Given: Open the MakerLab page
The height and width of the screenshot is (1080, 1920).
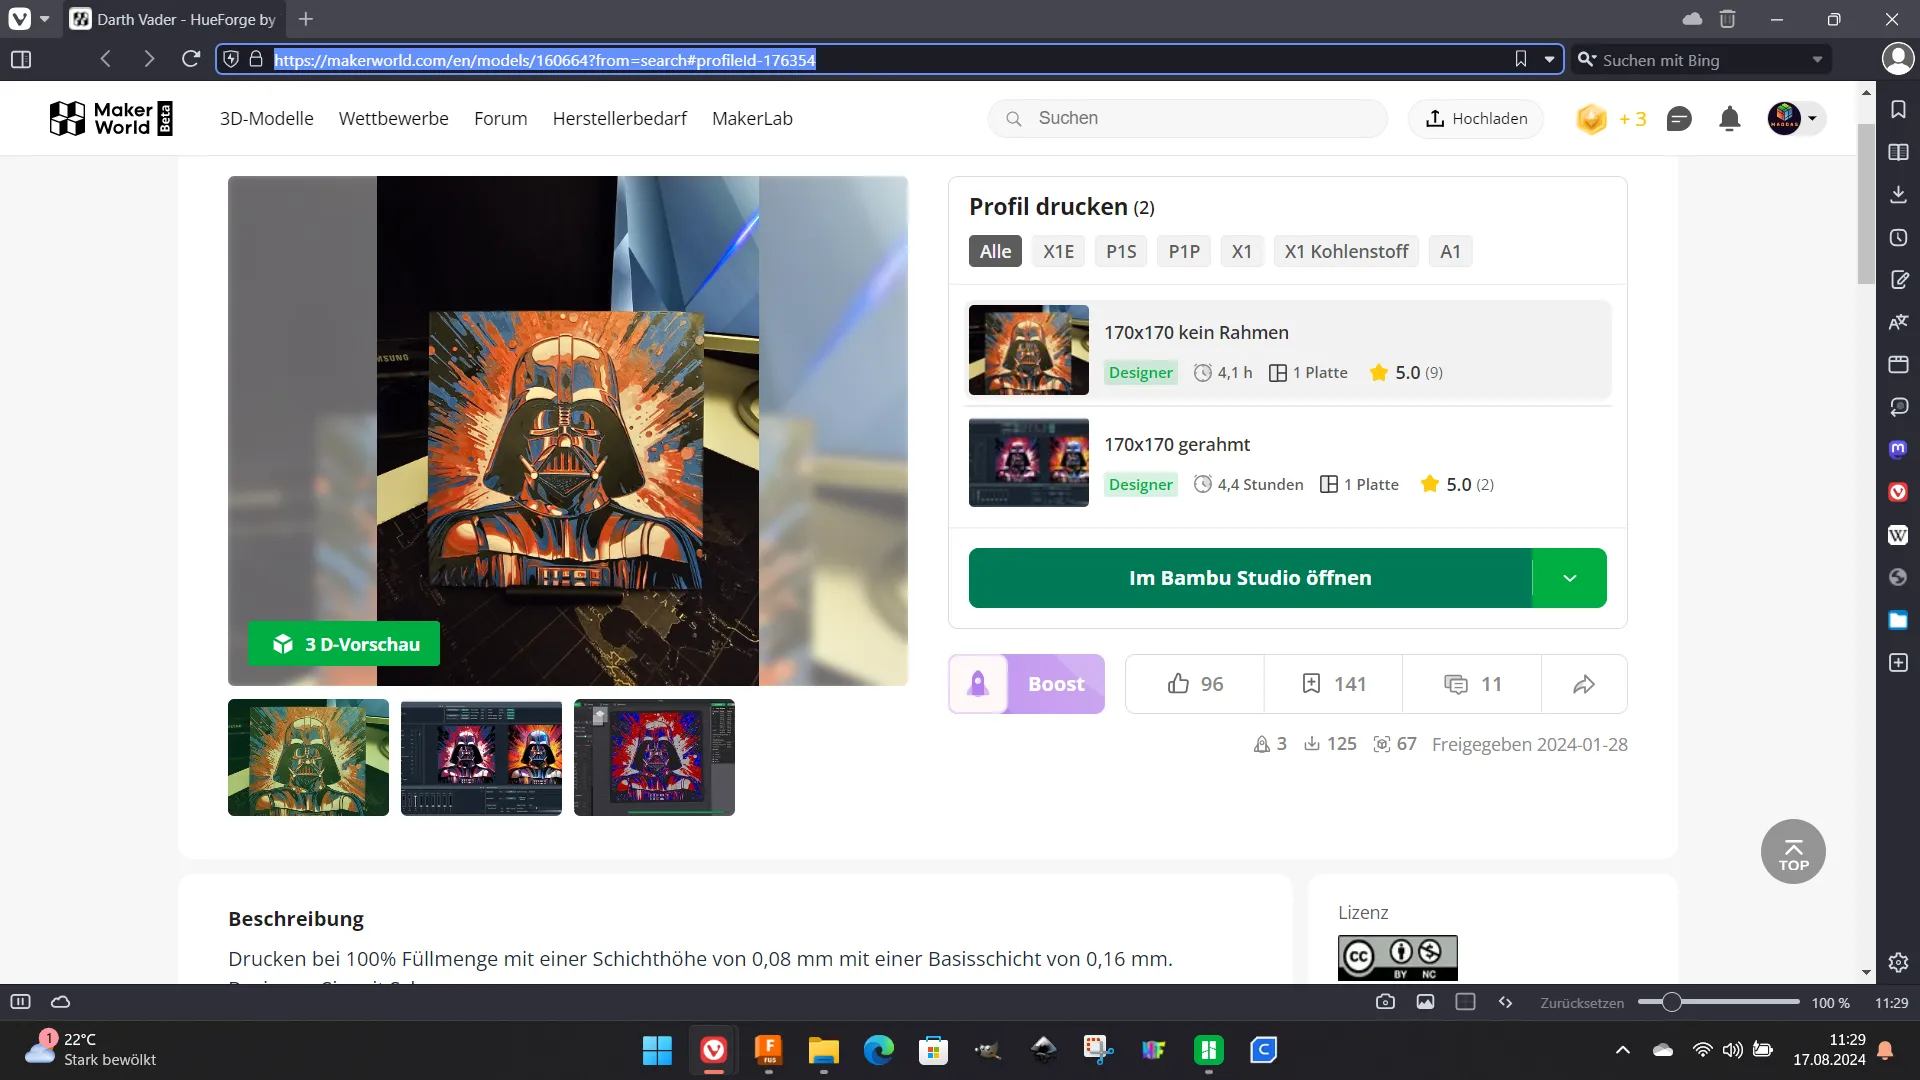Looking at the screenshot, I should [x=752, y=118].
